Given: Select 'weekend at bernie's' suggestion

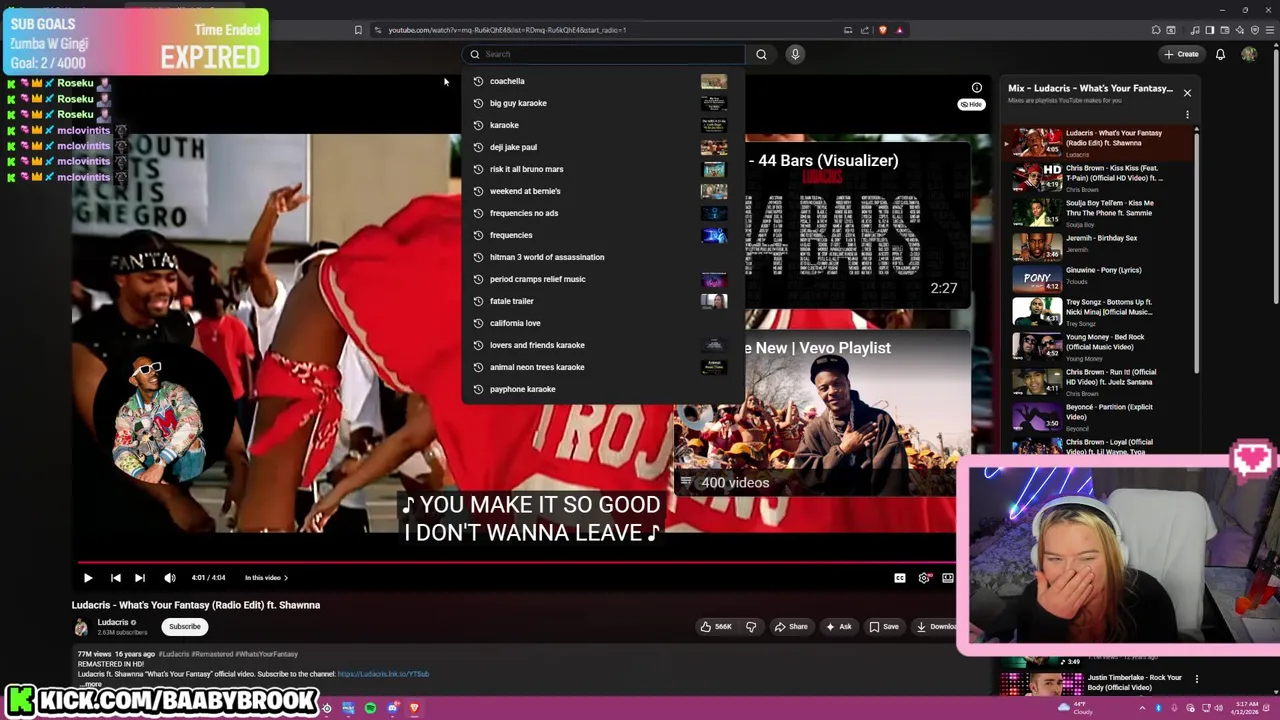Looking at the screenshot, I should click(603, 191).
